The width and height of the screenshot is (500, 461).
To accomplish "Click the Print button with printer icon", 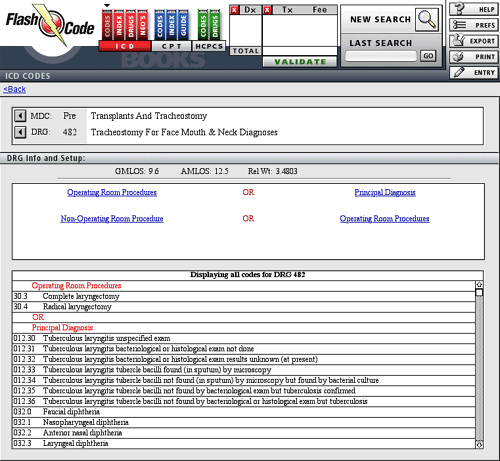I will point(474,57).
